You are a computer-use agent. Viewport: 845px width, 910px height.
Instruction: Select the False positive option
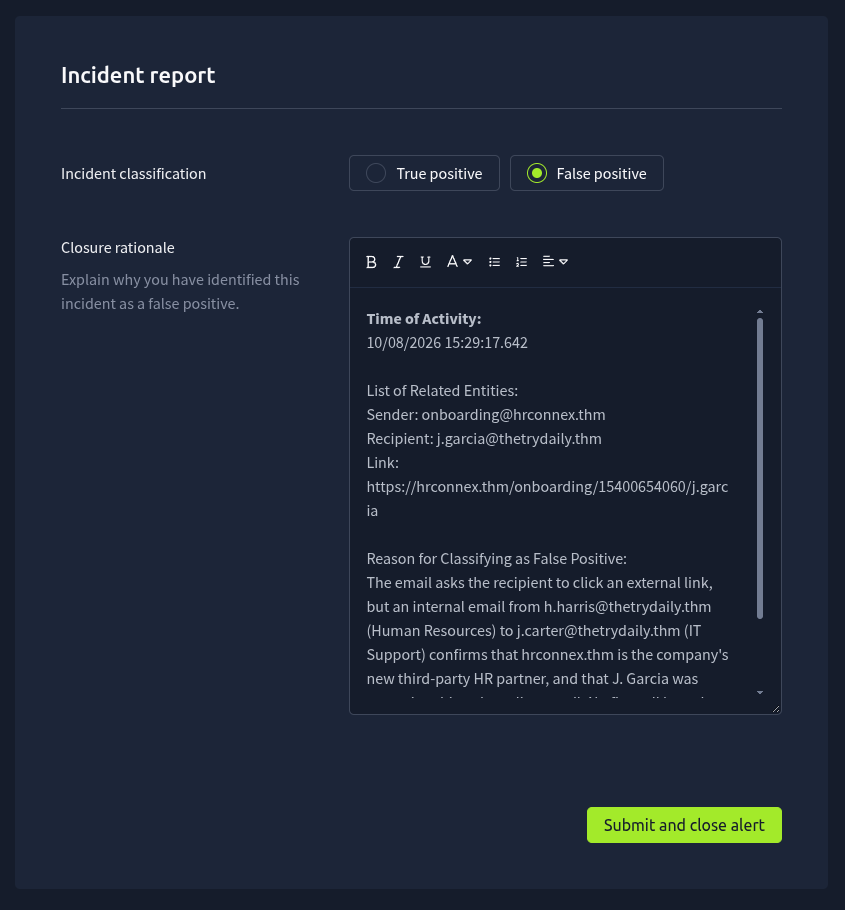587,173
